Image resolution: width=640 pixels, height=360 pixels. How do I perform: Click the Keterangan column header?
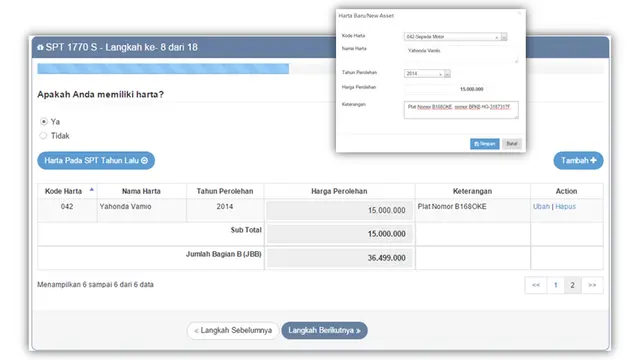point(472,191)
